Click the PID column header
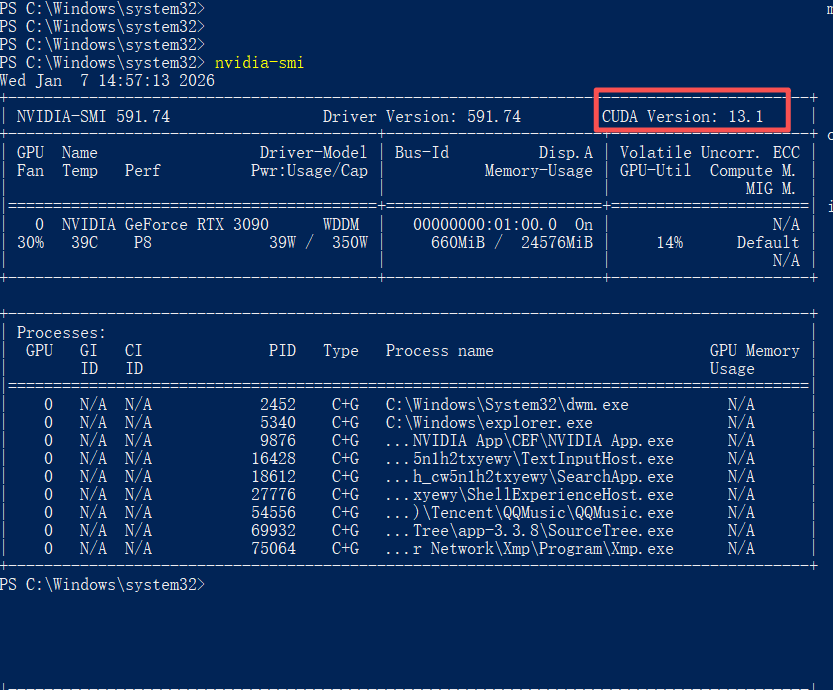 (282, 351)
